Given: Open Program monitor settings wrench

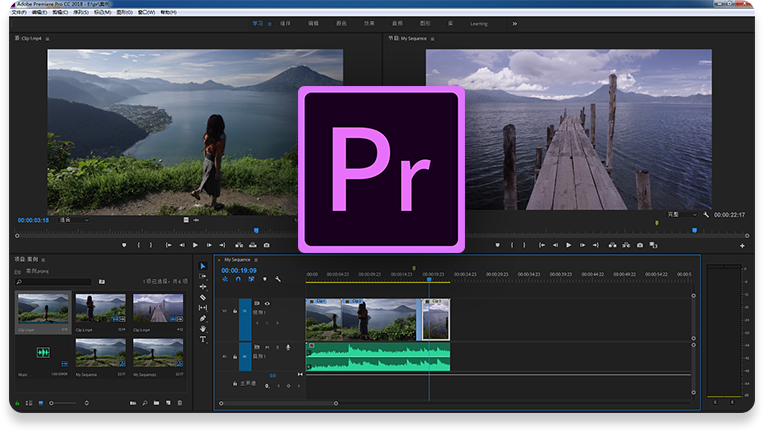Looking at the screenshot, I should click(706, 215).
